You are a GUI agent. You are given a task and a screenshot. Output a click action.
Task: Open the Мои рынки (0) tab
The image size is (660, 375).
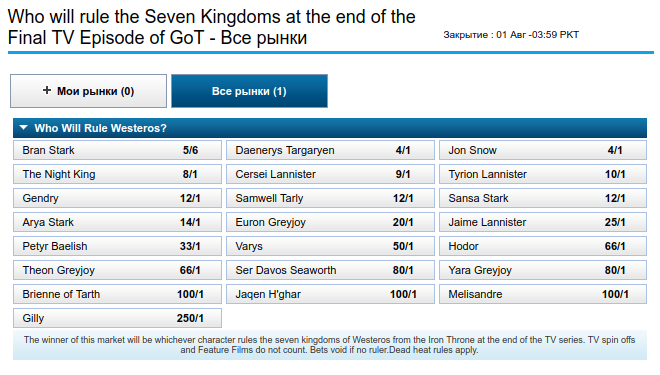coord(88,91)
